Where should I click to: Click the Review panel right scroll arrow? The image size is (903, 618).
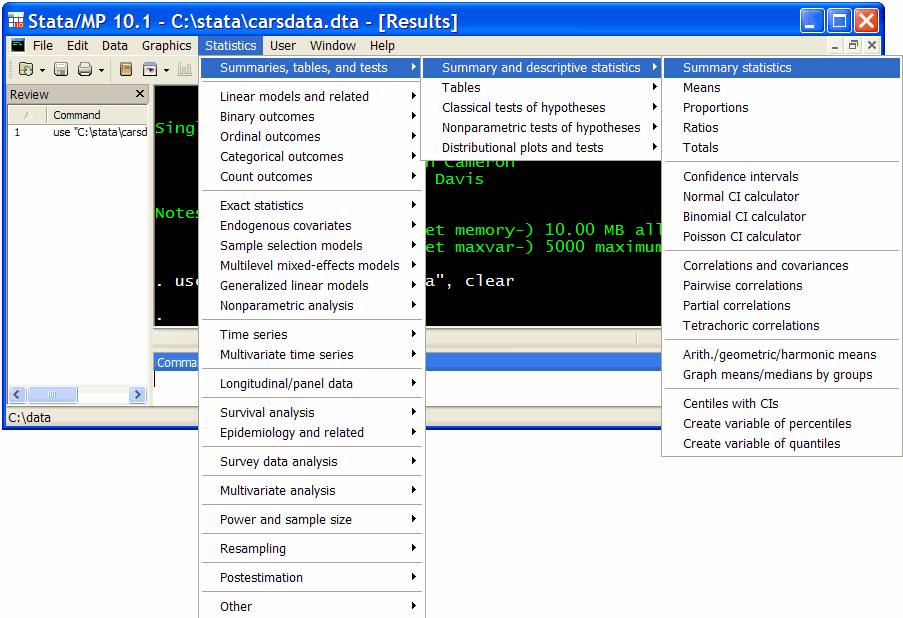pos(138,395)
